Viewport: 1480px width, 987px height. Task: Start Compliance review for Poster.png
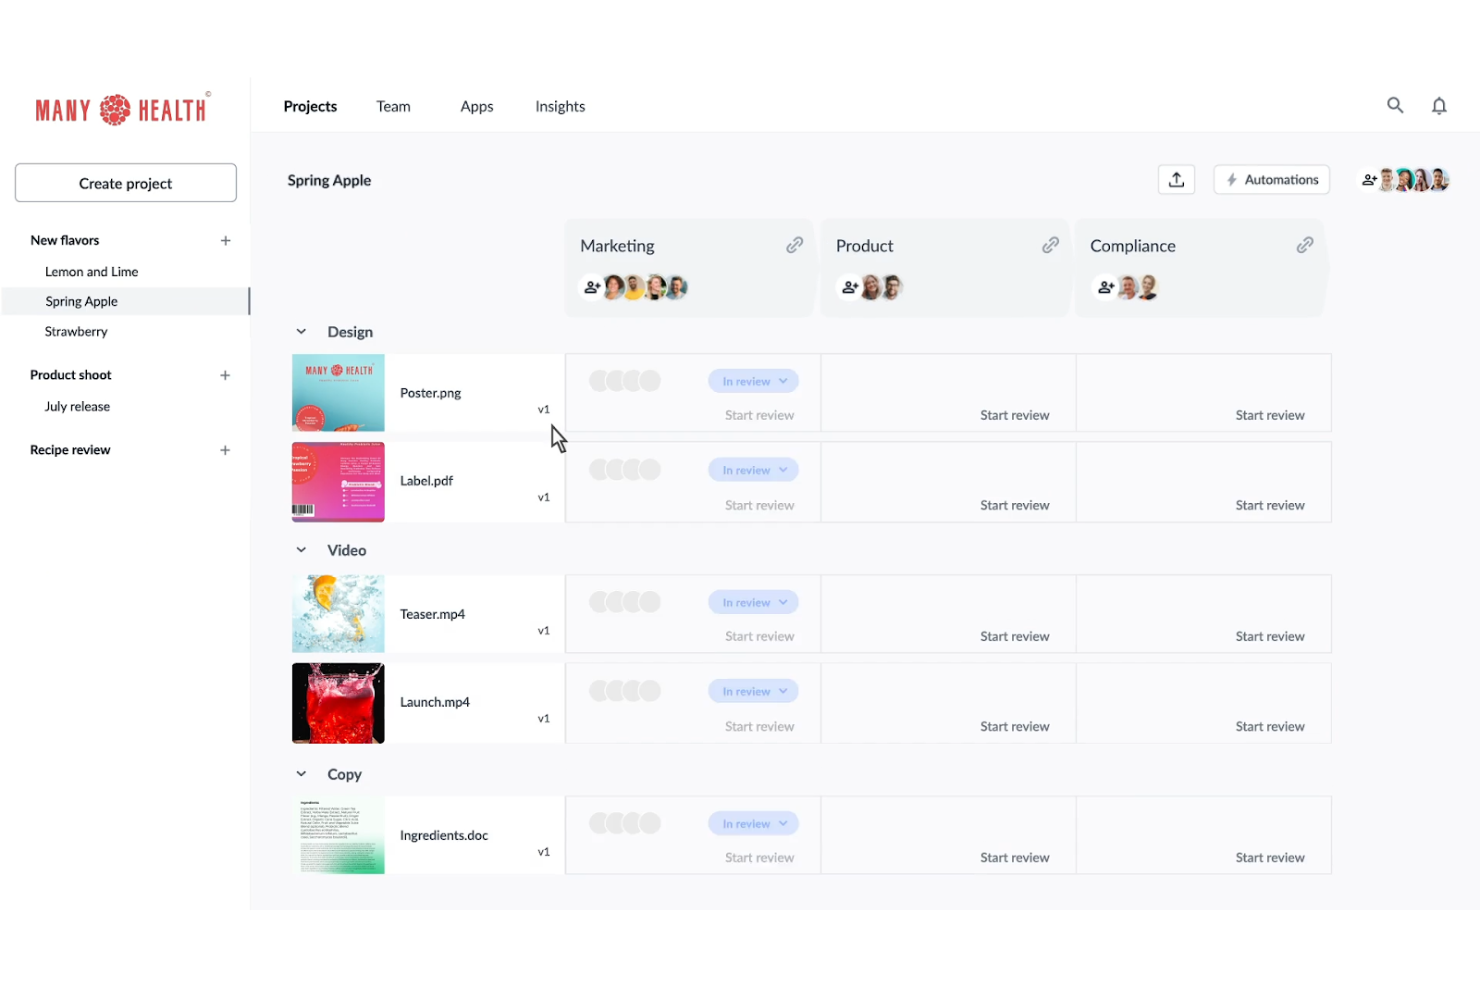[x=1270, y=415]
